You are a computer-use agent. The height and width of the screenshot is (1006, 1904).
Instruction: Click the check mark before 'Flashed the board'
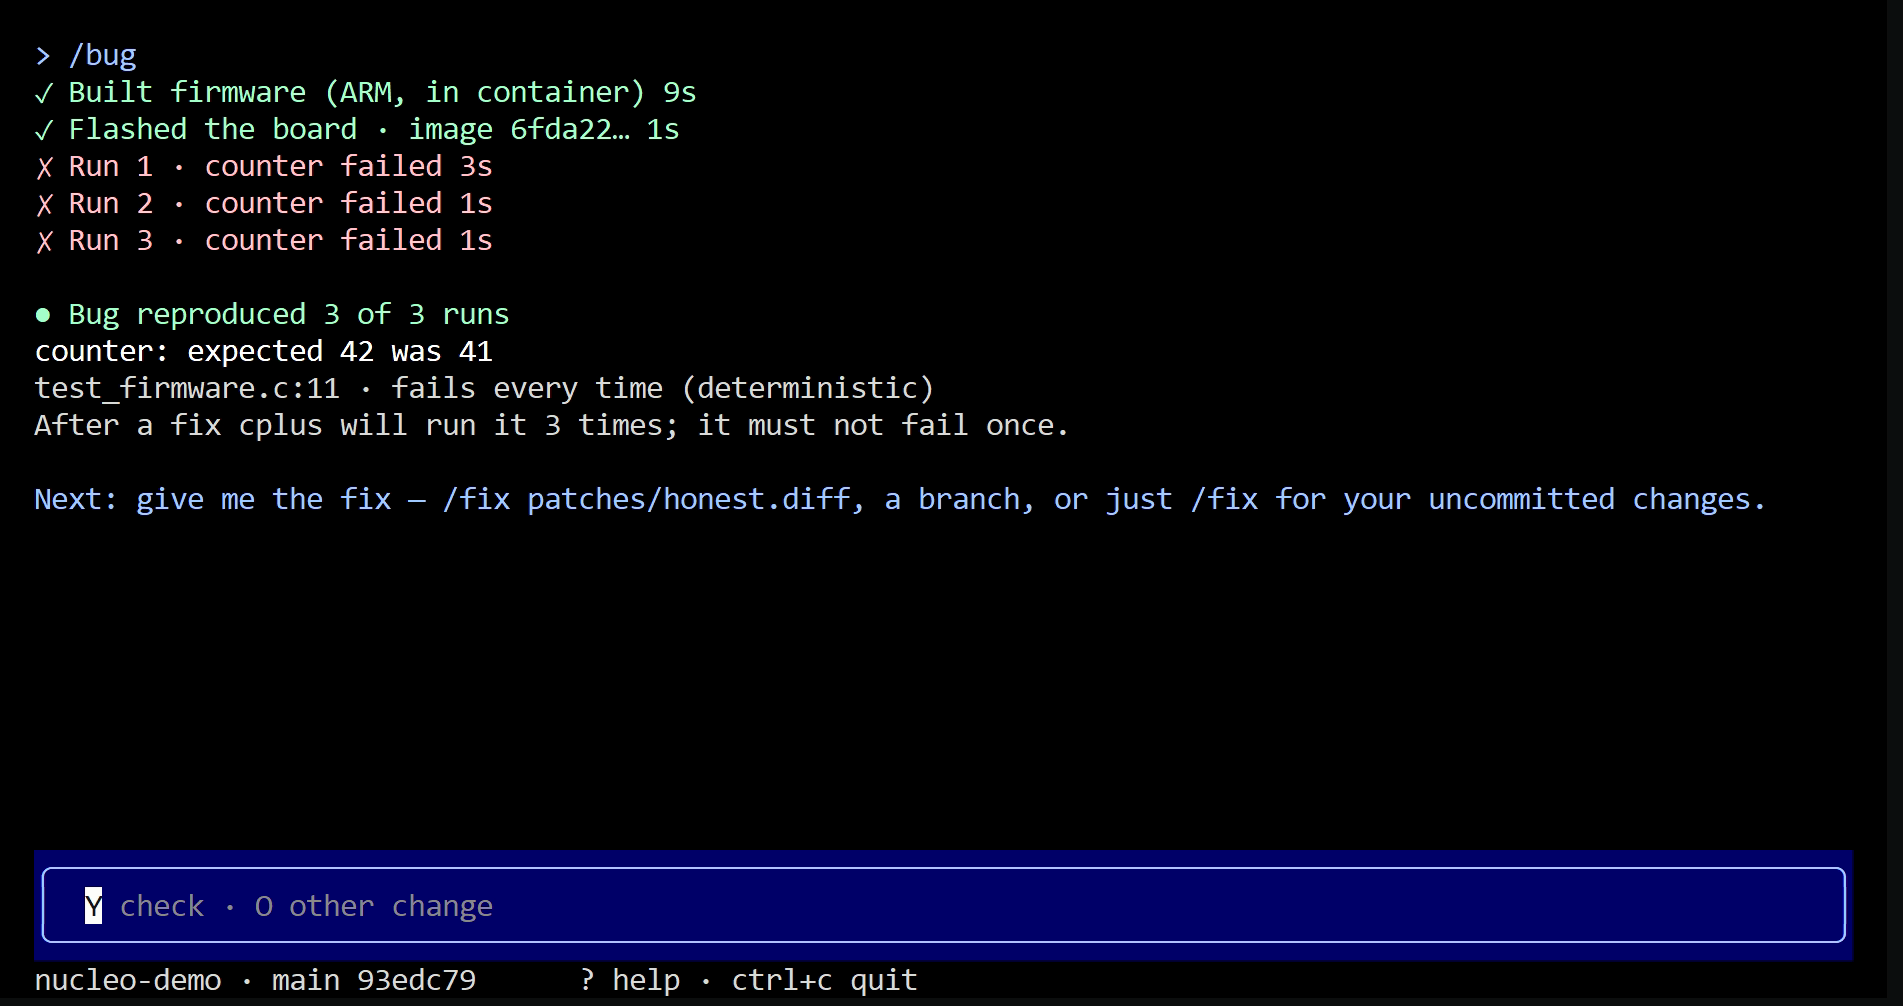click(x=43, y=130)
